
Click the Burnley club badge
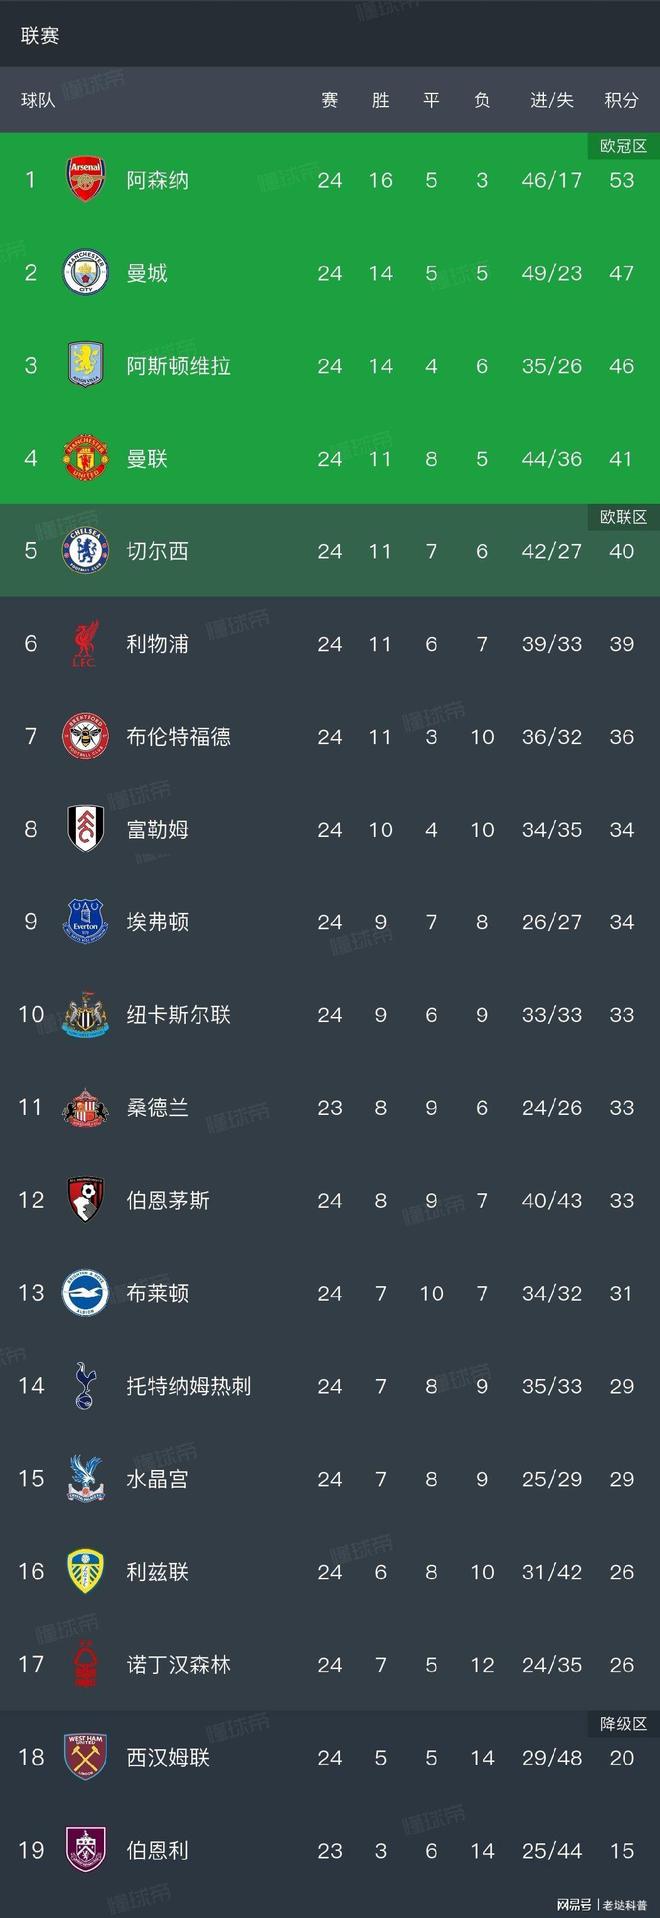point(86,1850)
